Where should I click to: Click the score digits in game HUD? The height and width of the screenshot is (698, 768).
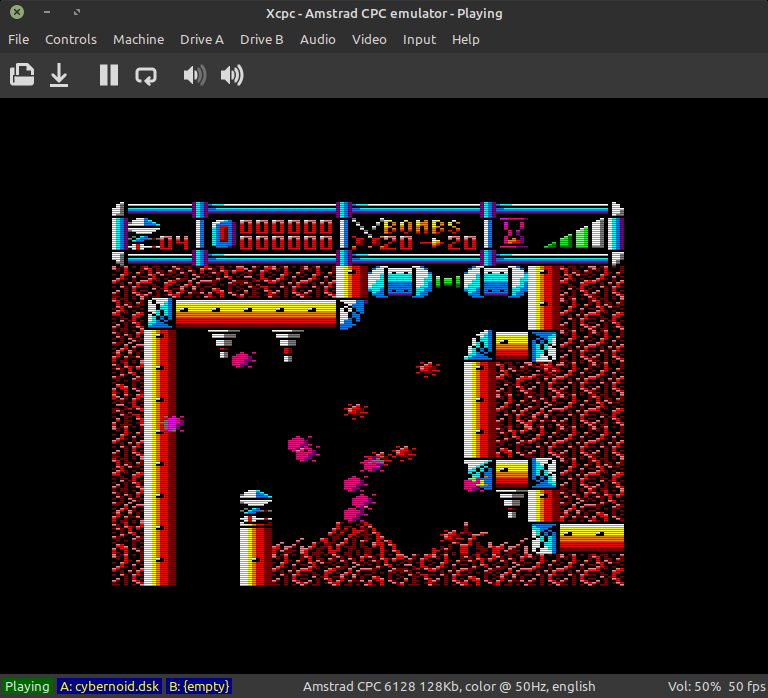[287, 234]
